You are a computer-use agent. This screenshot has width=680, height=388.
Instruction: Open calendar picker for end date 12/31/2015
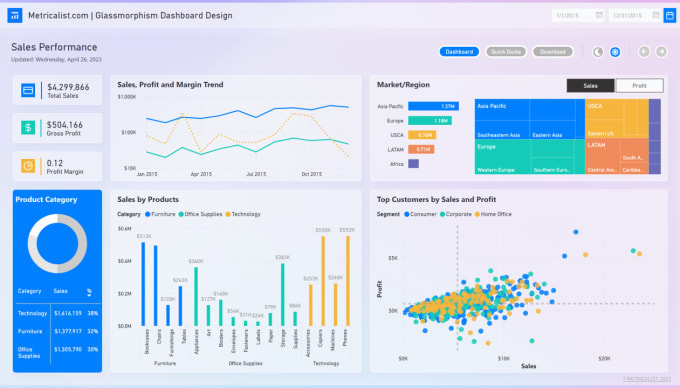pos(656,15)
